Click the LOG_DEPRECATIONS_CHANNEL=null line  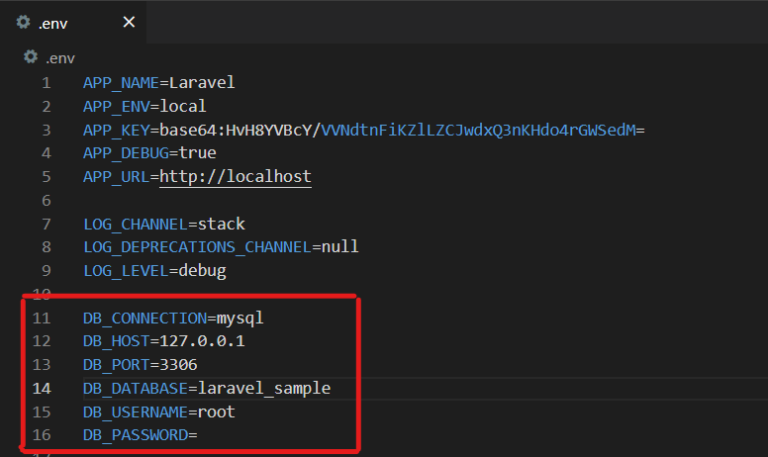(x=220, y=247)
